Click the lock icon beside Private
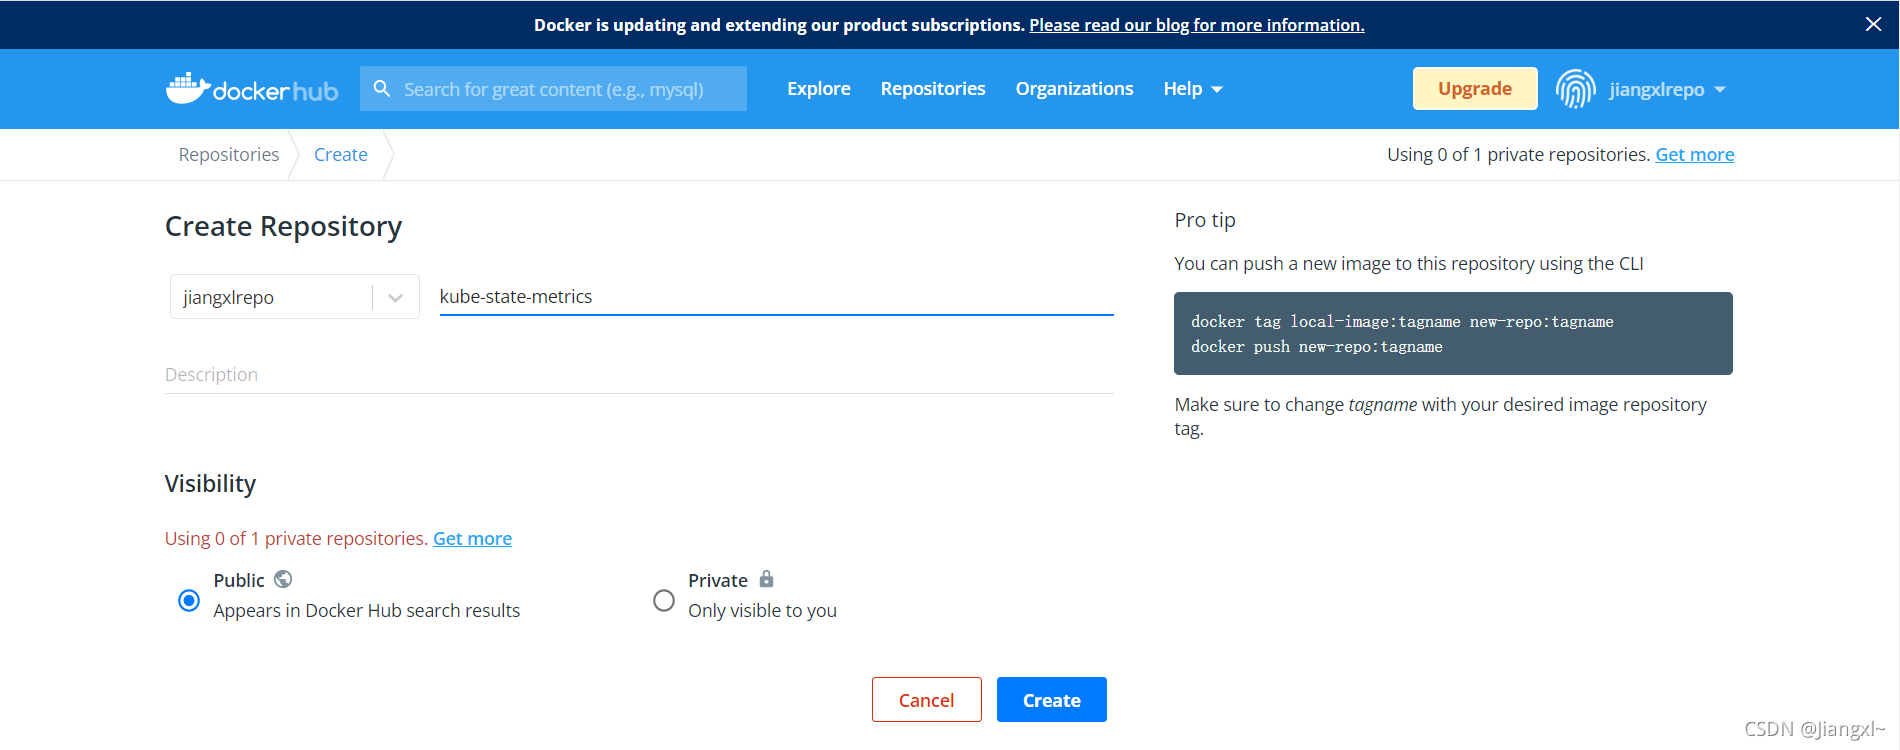 pyautogui.click(x=766, y=579)
